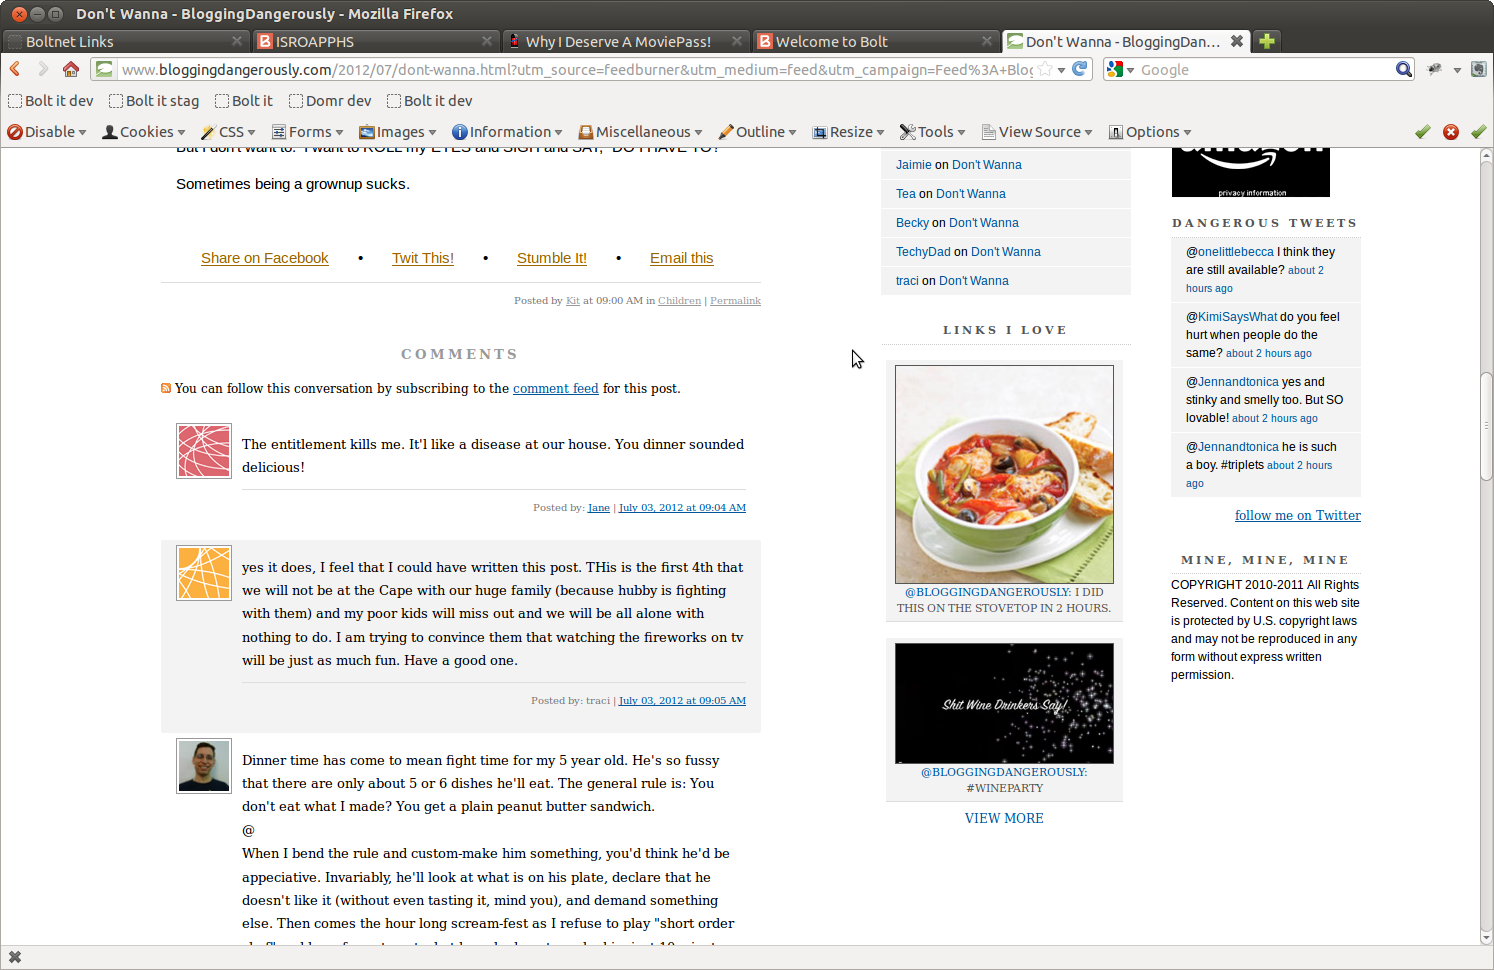Click VIEW MORE under Links I Love
The width and height of the screenshot is (1494, 970).
1004,818
